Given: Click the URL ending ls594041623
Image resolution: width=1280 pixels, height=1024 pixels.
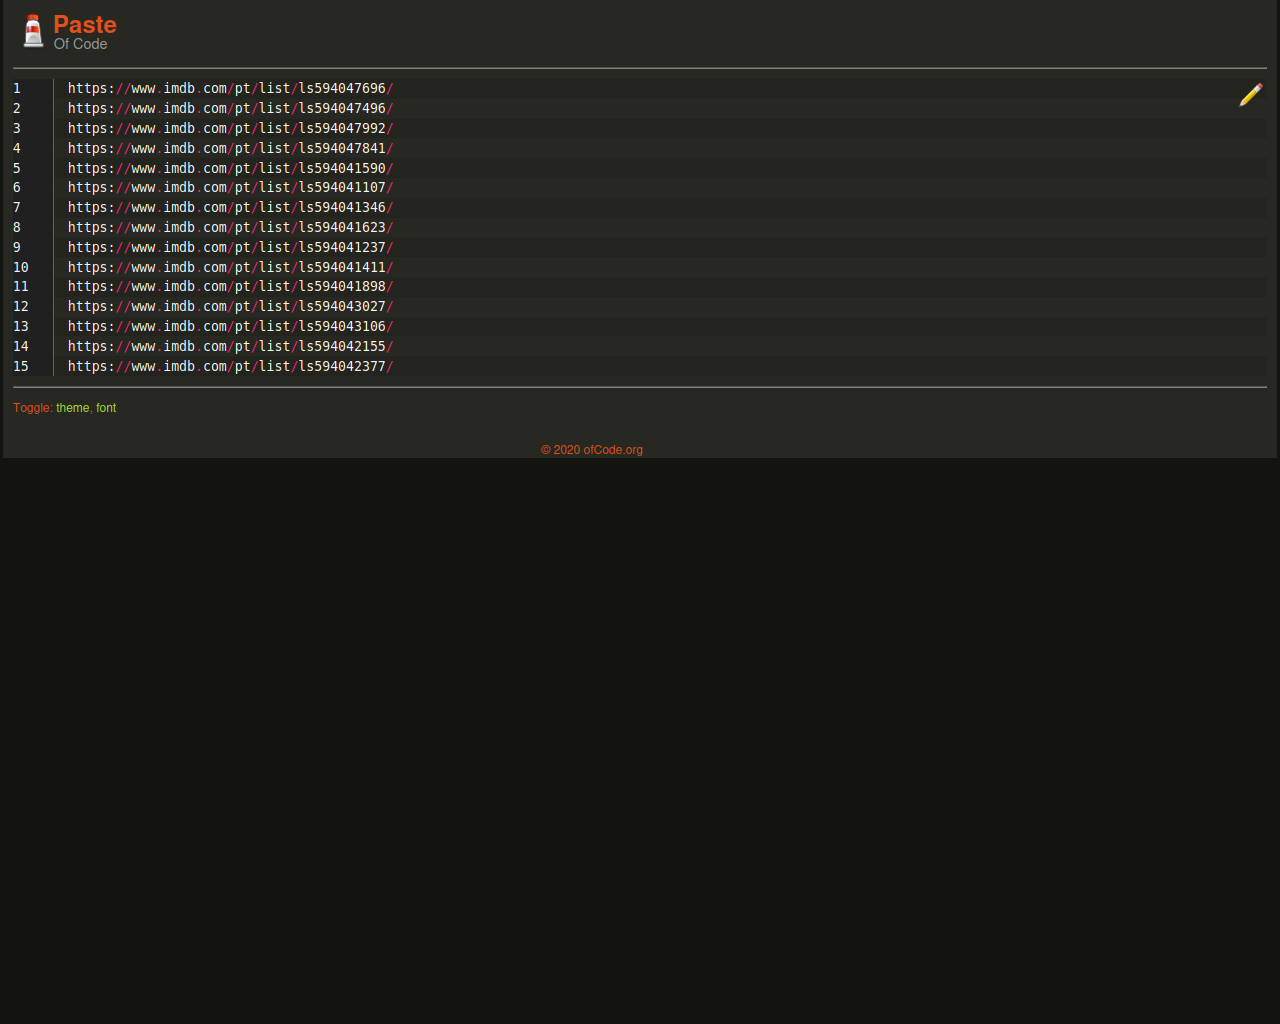Looking at the screenshot, I should (231, 228).
